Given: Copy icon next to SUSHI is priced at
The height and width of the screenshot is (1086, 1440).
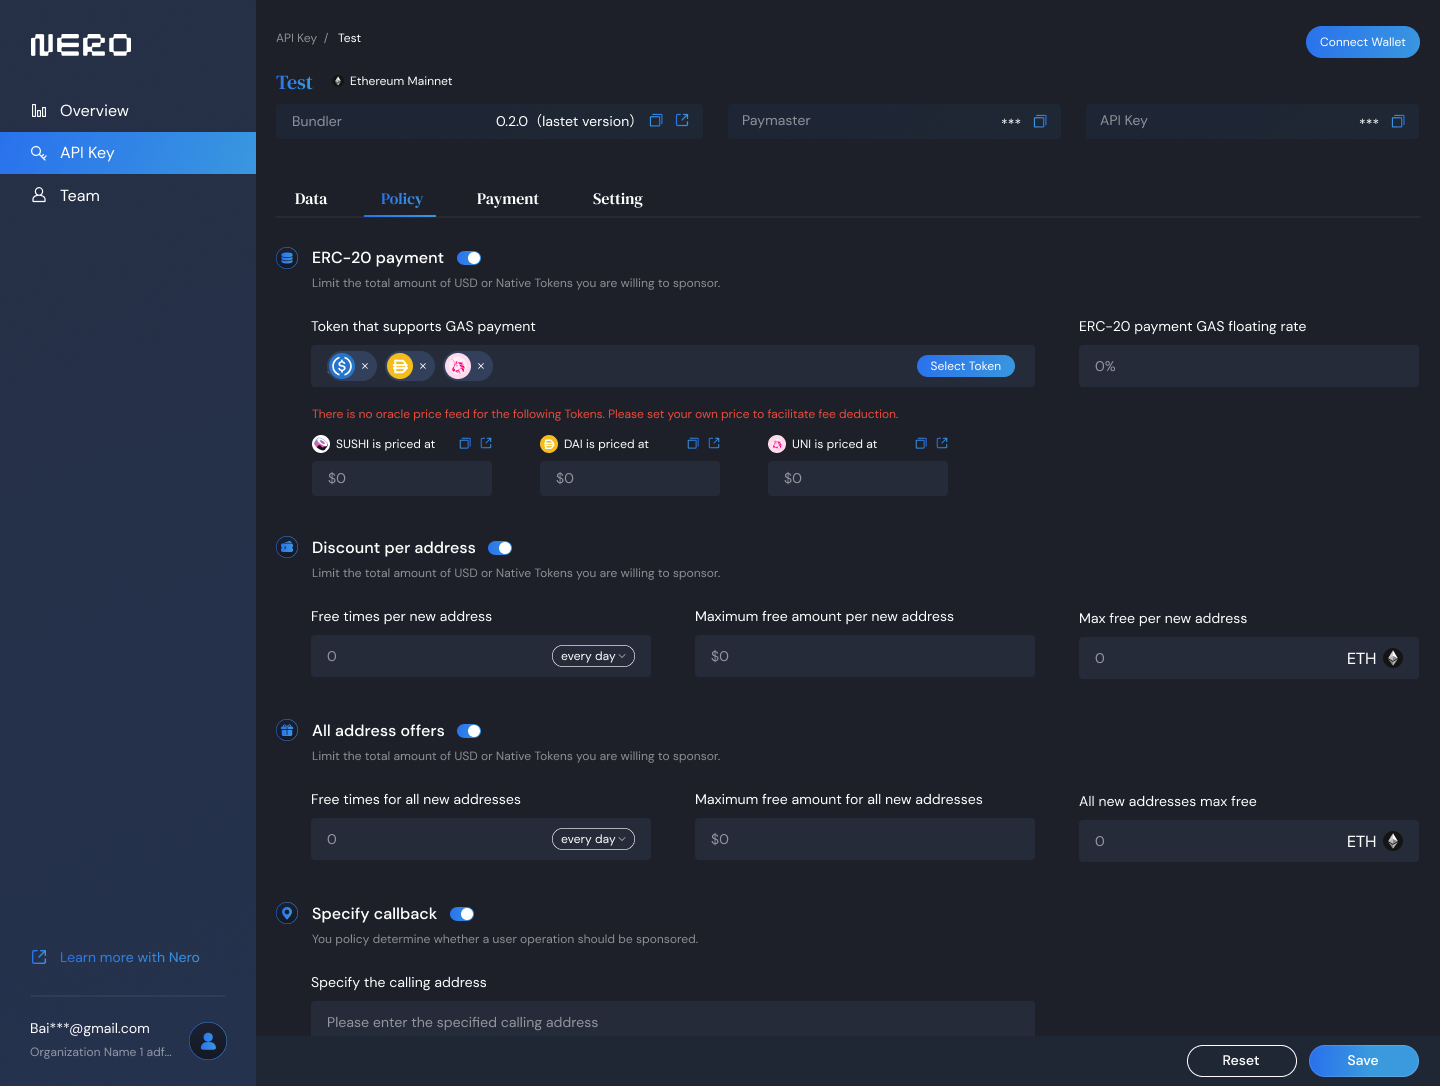Looking at the screenshot, I should 465,443.
